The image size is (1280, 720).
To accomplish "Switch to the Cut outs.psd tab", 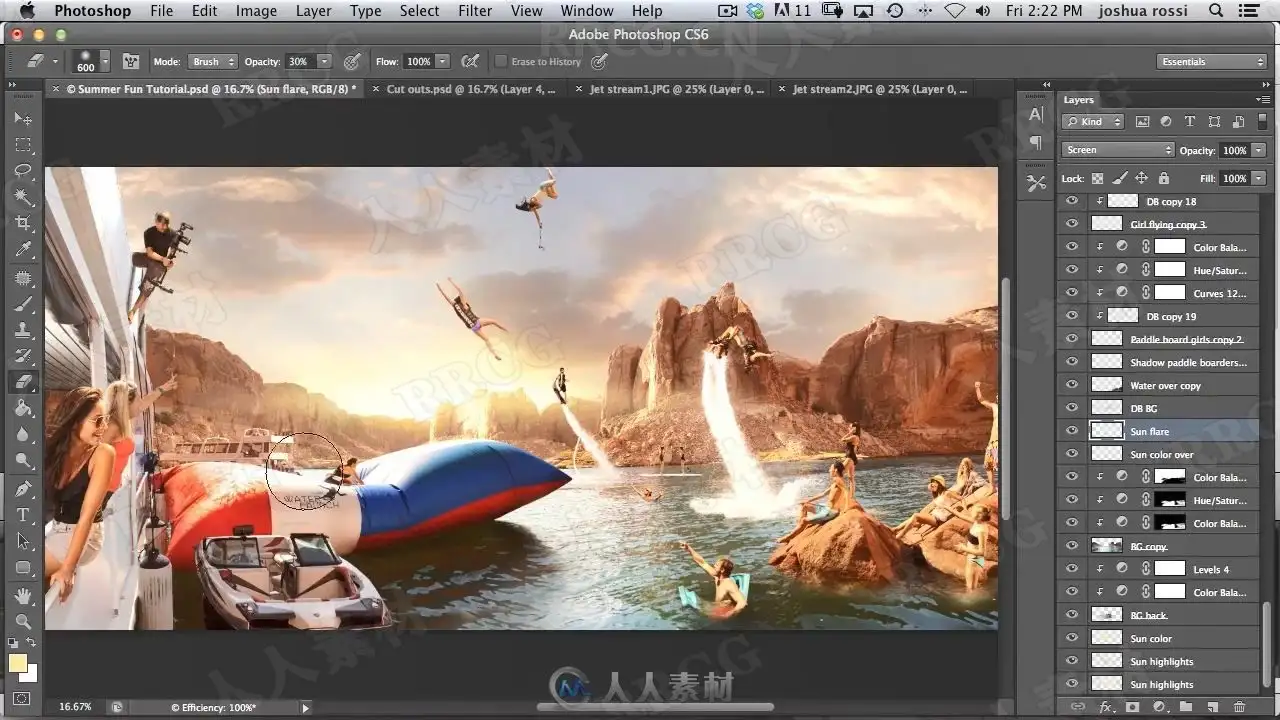I will (472, 89).
